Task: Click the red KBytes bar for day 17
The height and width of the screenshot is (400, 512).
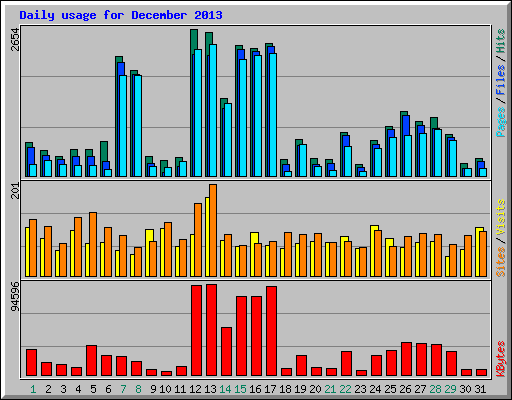Action: pos(271,331)
